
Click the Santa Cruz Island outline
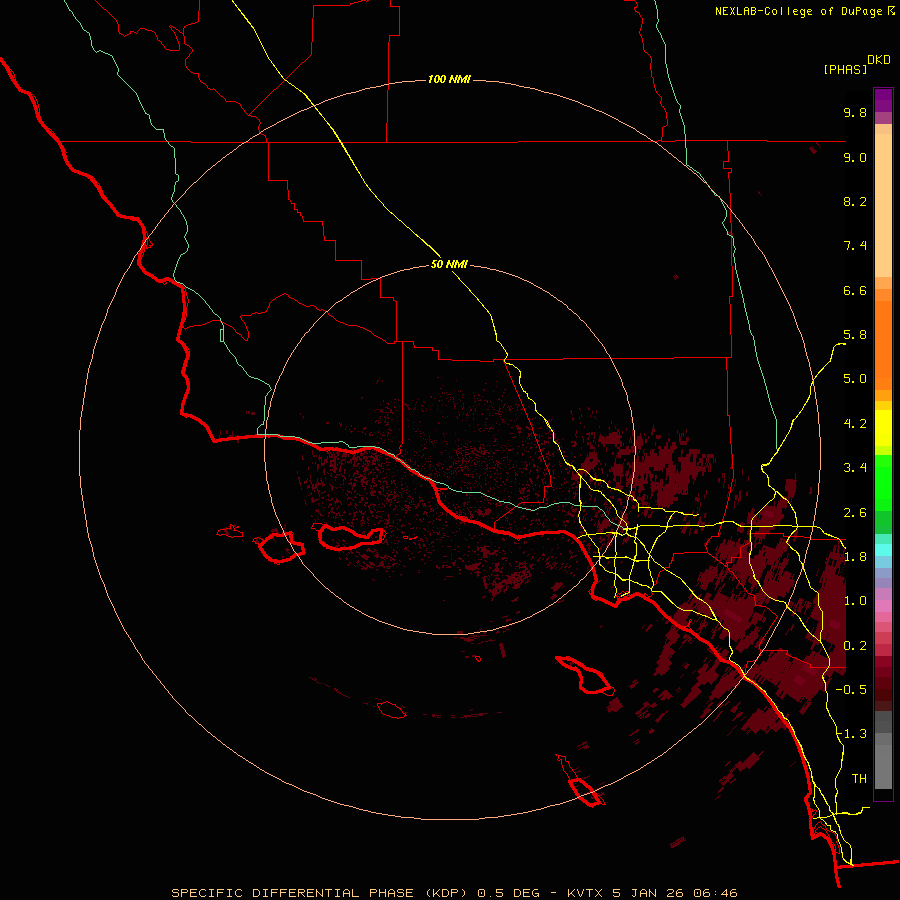[x=351, y=537]
